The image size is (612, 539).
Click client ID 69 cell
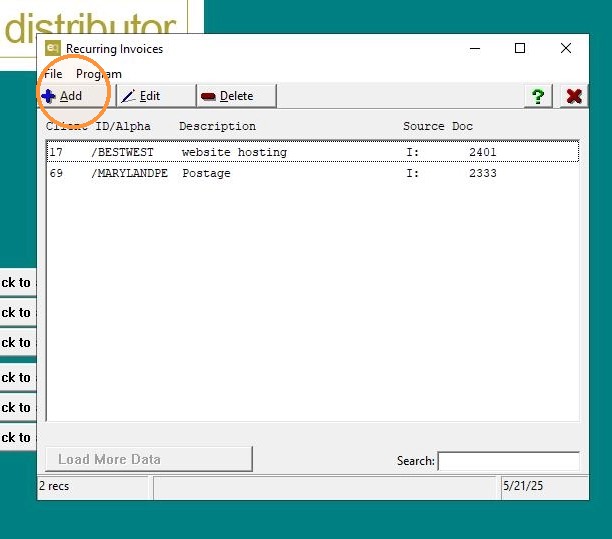[x=56, y=173]
